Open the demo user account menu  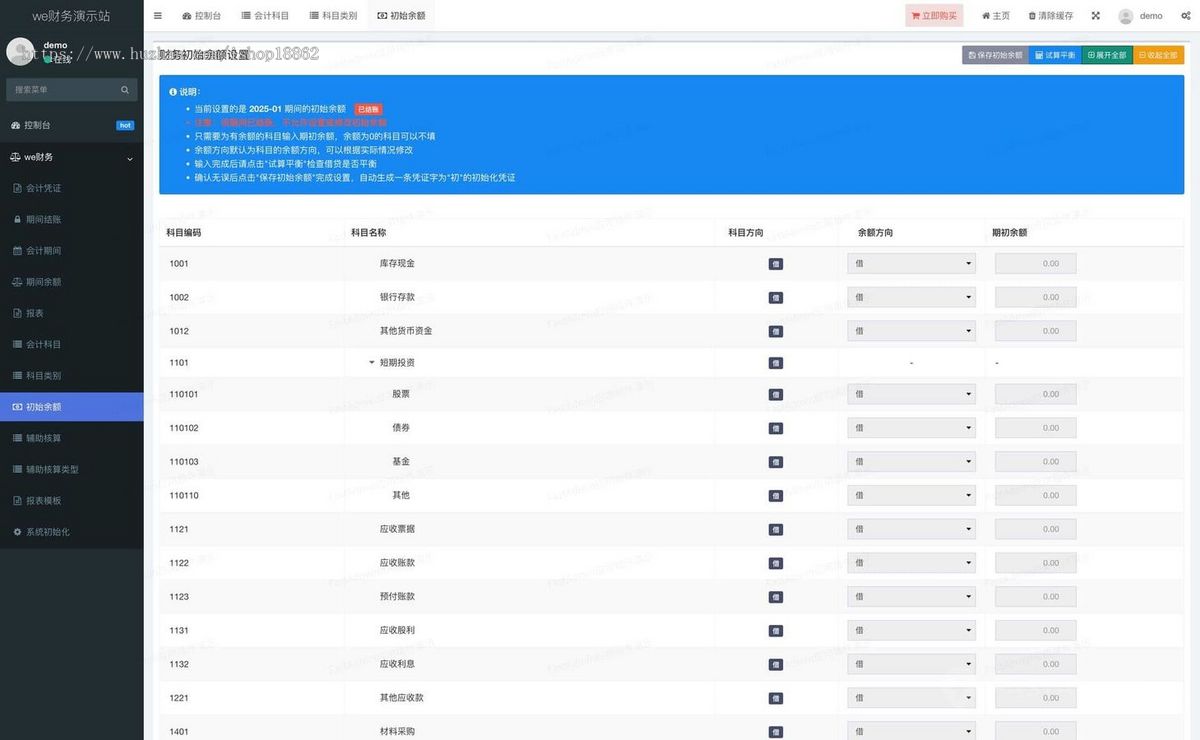click(x=1142, y=15)
